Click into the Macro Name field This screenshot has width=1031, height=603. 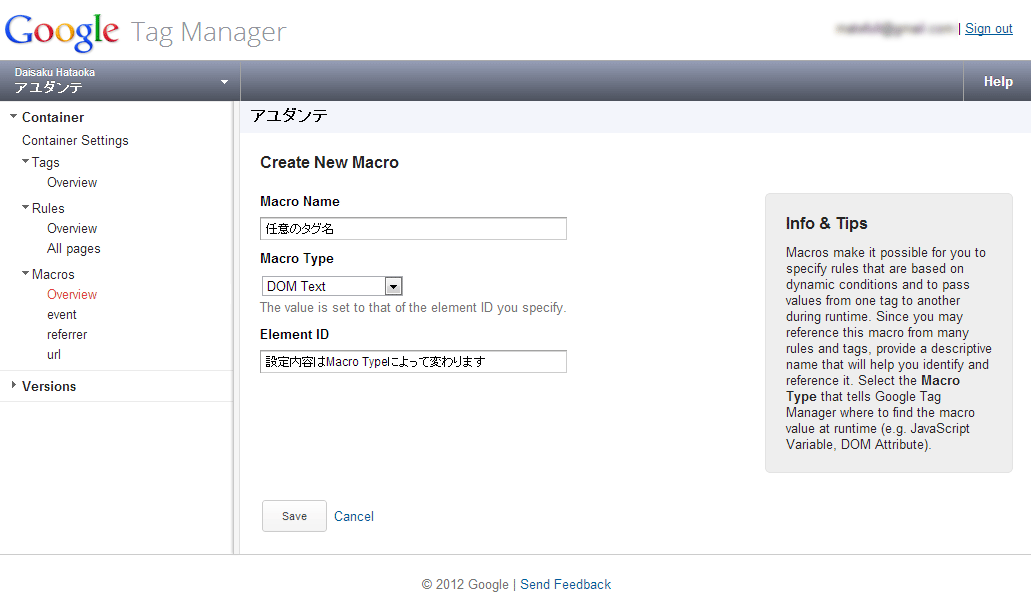point(413,229)
